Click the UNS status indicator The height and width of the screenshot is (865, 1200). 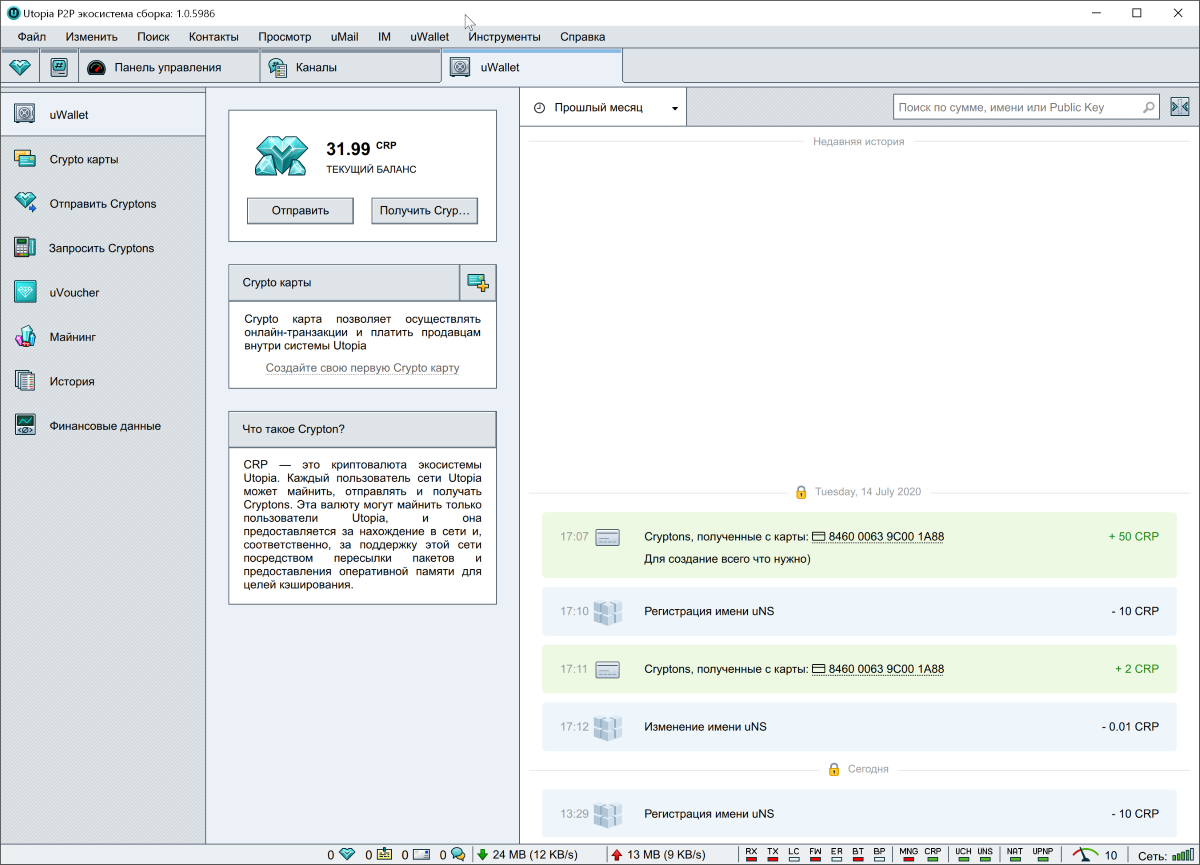pos(985,855)
